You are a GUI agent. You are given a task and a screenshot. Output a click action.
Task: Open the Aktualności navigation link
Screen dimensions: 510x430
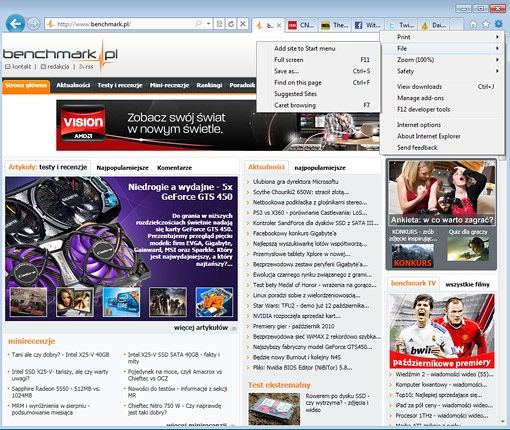(x=73, y=85)
